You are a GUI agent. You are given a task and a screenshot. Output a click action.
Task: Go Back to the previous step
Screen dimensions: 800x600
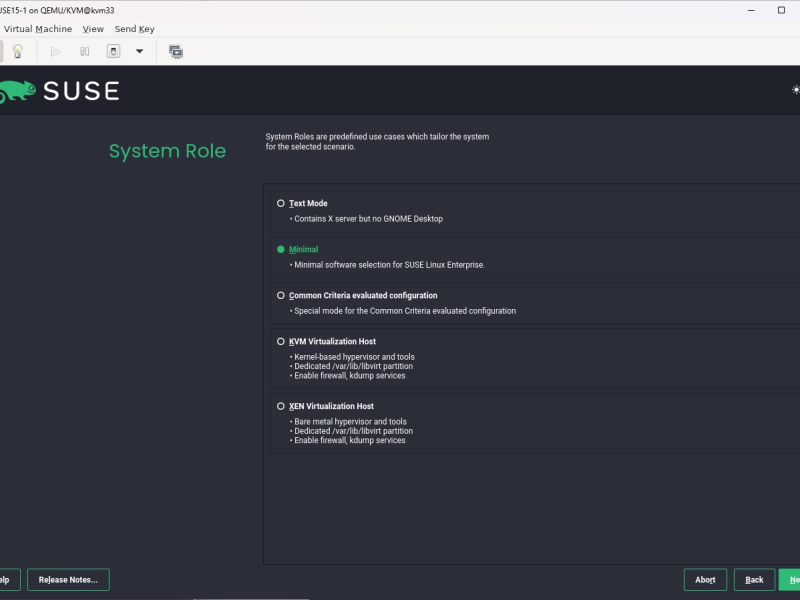coord(754,580)
